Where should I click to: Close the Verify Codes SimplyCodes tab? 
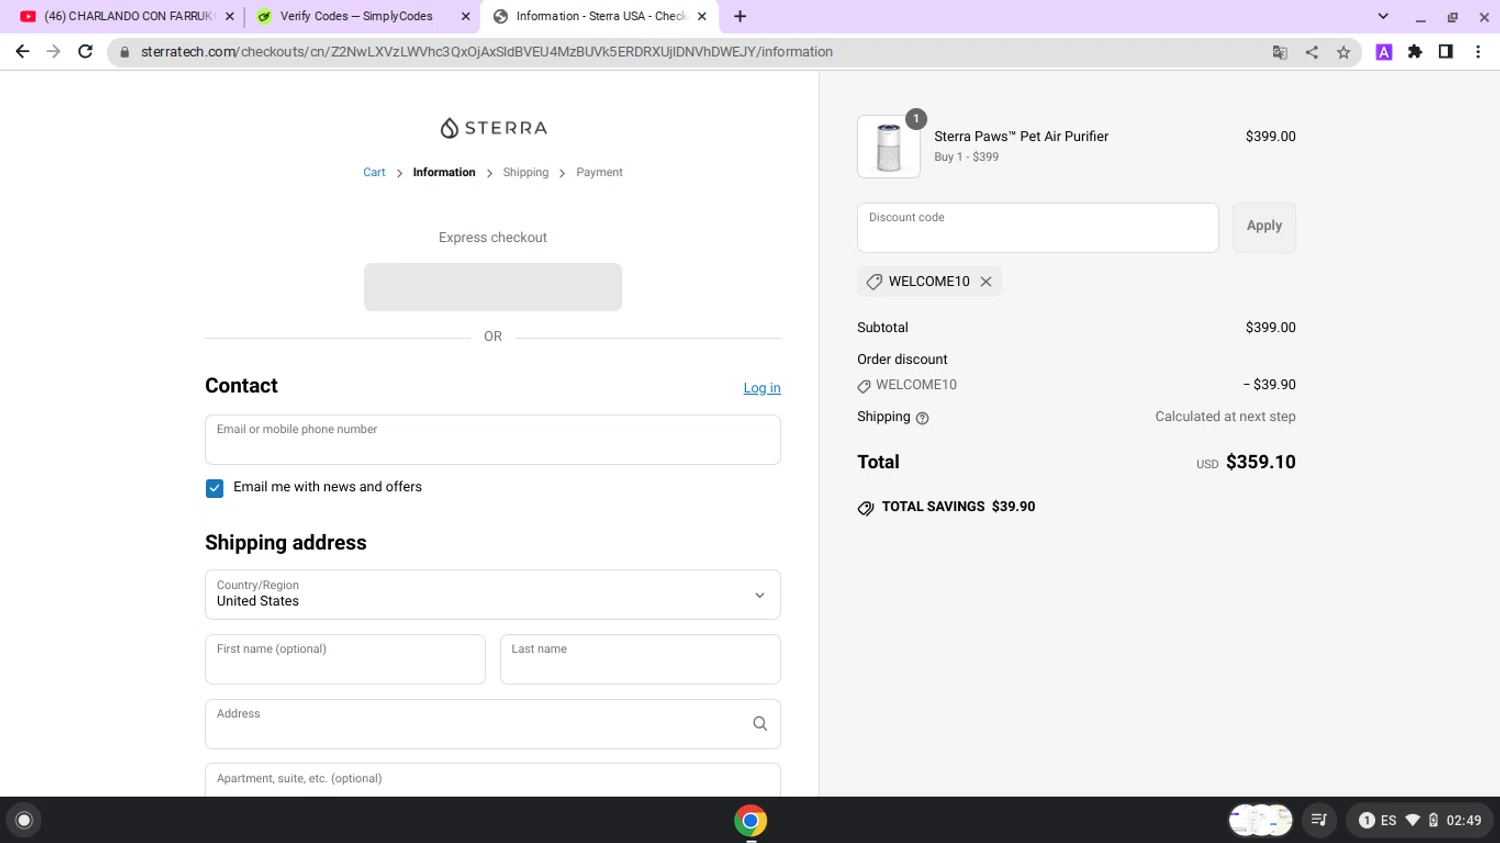[x=465, y=16]
